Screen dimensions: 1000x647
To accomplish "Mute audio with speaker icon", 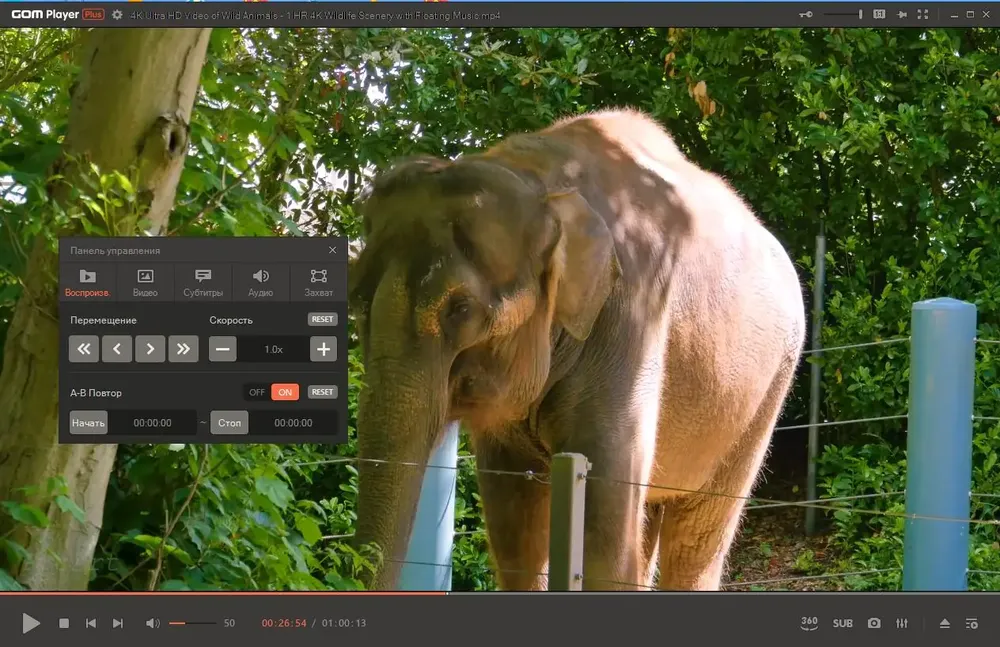I will coord(152,623).
